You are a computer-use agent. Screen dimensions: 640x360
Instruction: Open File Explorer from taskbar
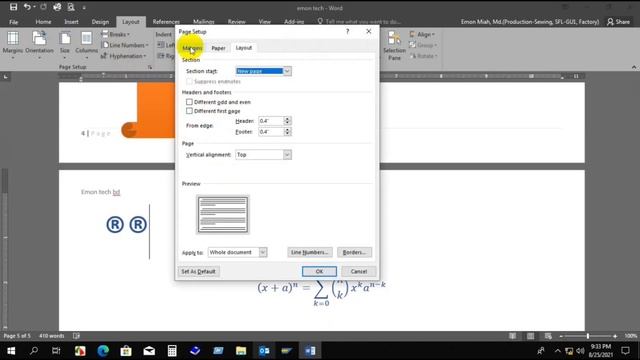241,351
